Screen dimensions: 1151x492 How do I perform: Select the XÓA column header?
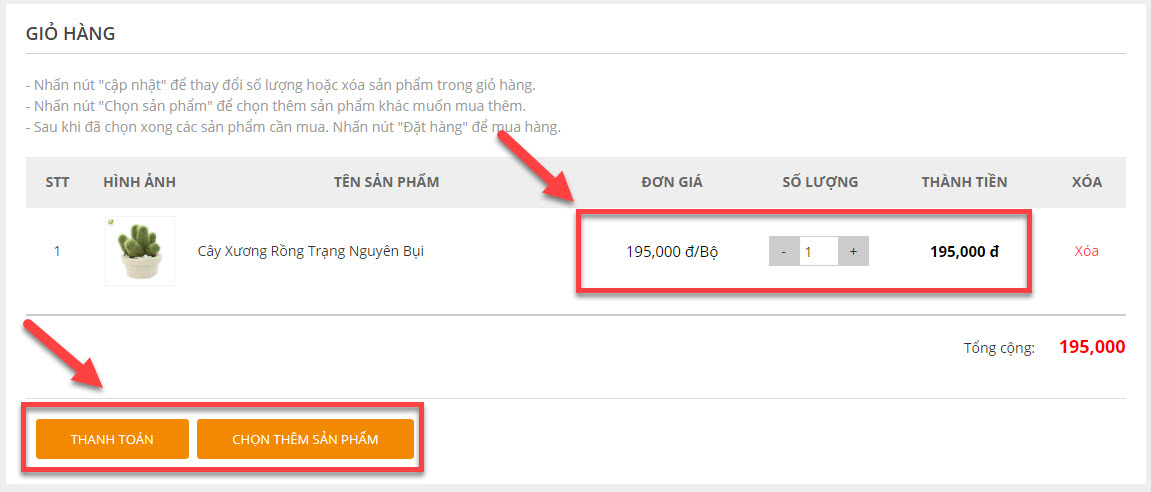[1087, 182]
